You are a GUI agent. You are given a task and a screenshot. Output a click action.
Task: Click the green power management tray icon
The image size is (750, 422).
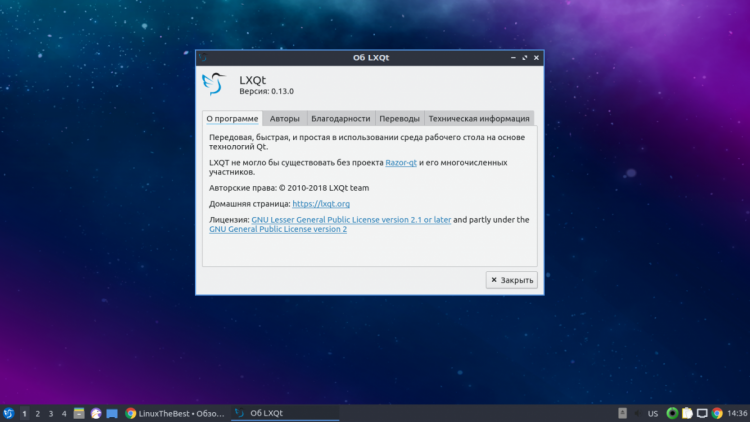672,413
